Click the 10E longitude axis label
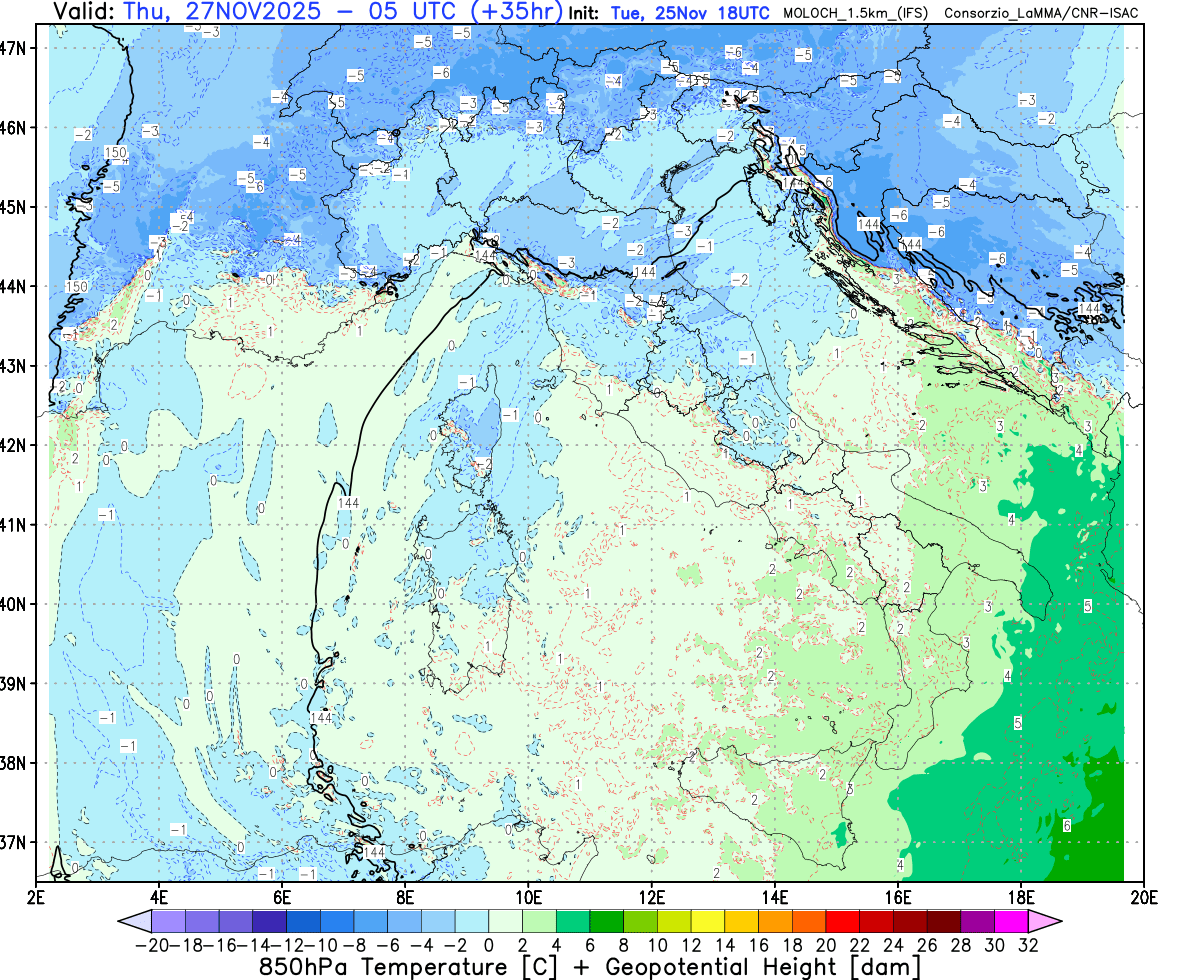The height and width of the screenshot is (980, 1180). click(x=528, y=895)
